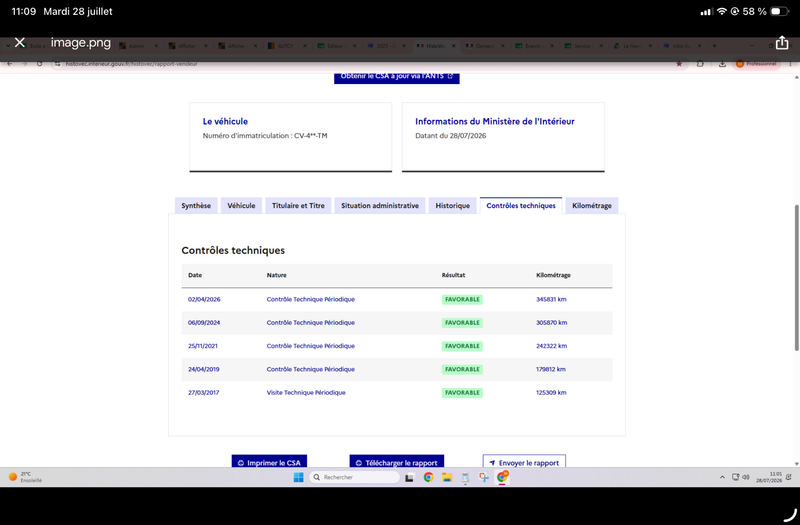
Task: Click the Résultat column header
Action: pos(453,275)
